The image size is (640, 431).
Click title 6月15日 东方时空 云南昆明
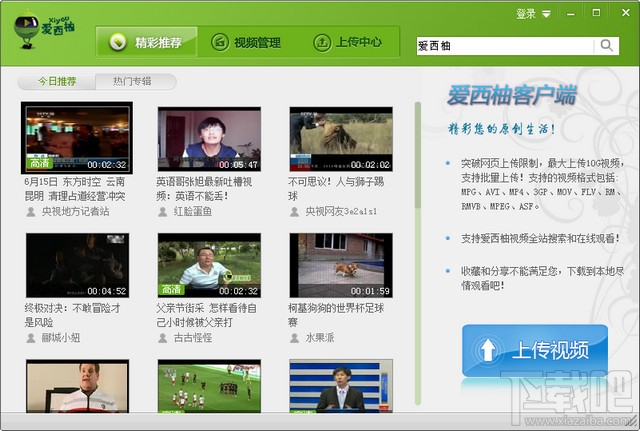pos(75,189)
